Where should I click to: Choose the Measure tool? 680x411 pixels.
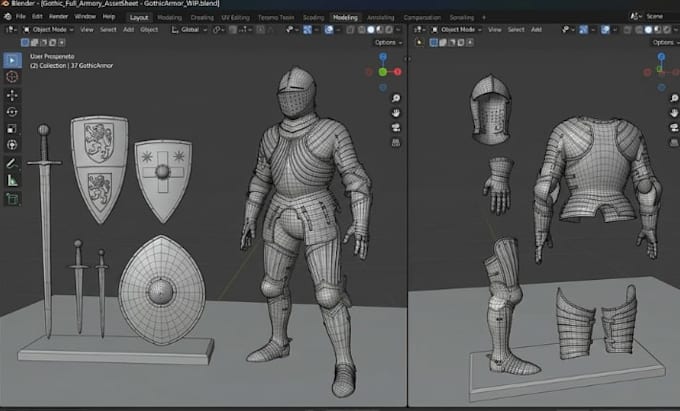click(x=12, y=180)
